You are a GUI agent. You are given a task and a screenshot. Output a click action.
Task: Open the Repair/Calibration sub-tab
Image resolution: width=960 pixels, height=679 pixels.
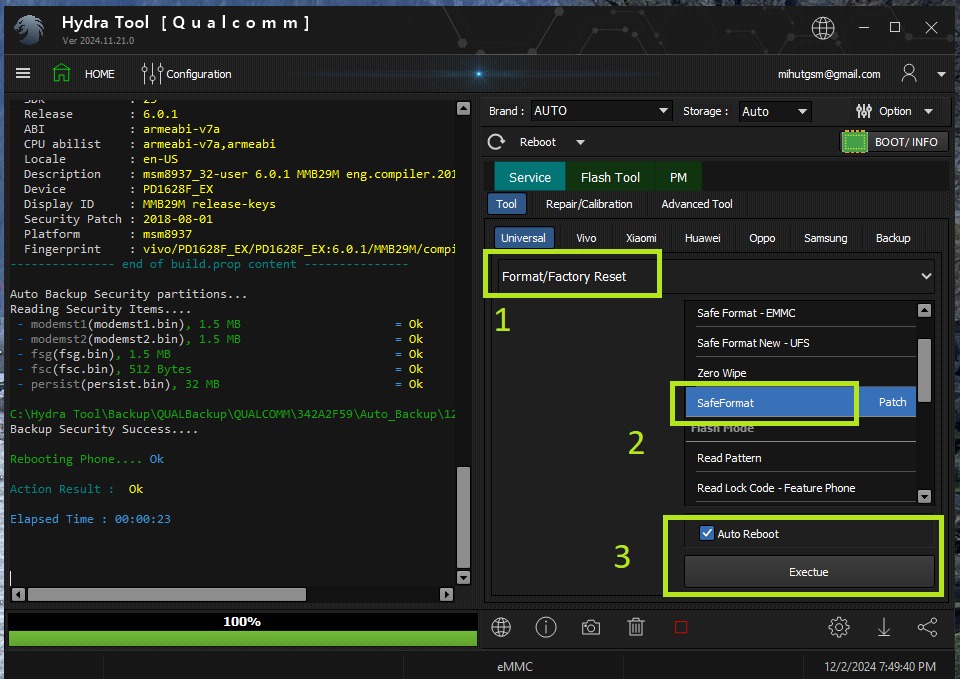589,204
